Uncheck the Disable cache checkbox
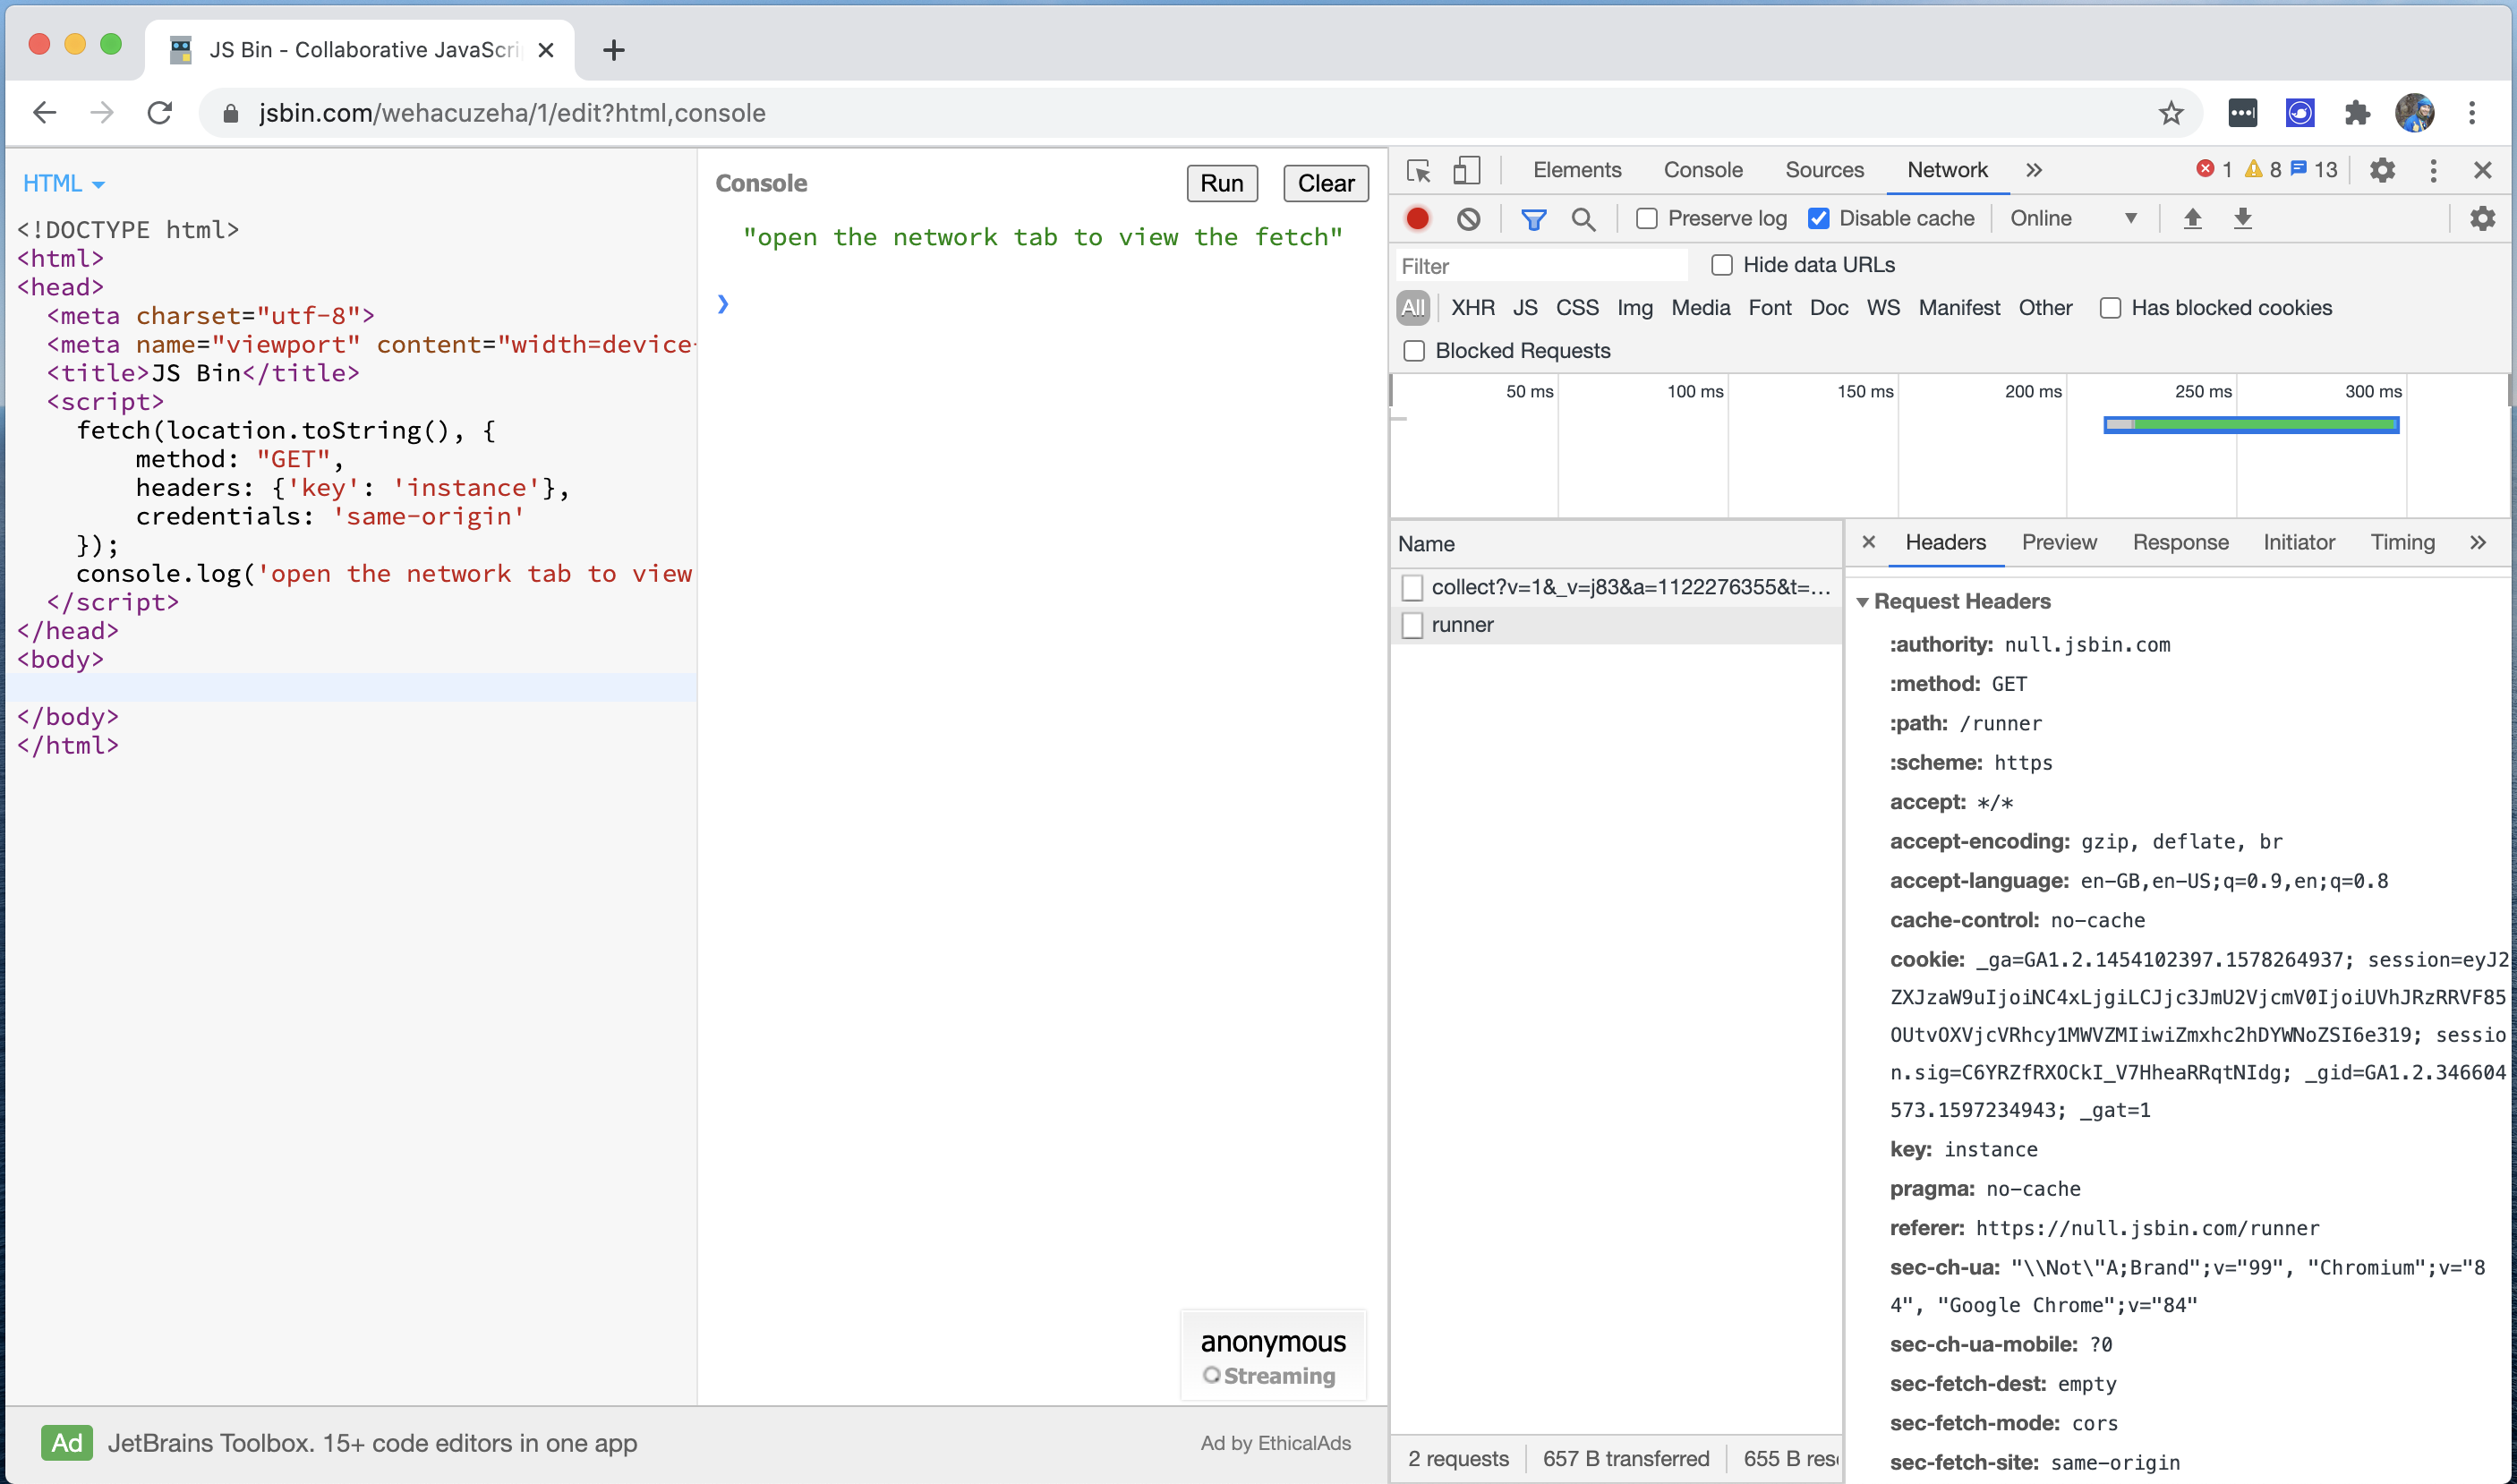The width and height of the screenshot is (2517, 1484). (x=1818, y=218)
